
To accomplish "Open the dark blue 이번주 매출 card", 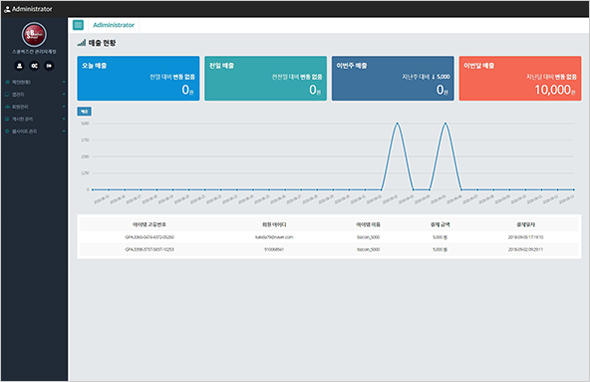I will click(393, 78).
